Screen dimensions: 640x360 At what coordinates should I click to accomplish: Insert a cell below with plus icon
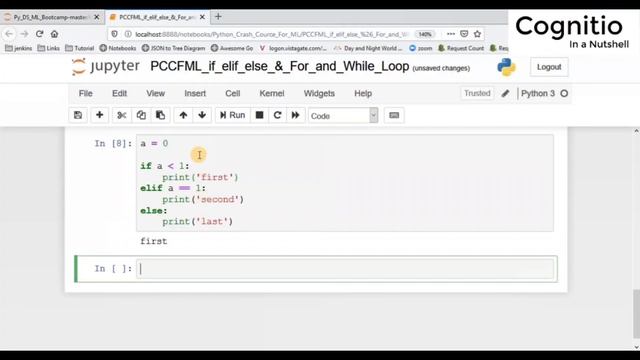click(x=99, y=115)
